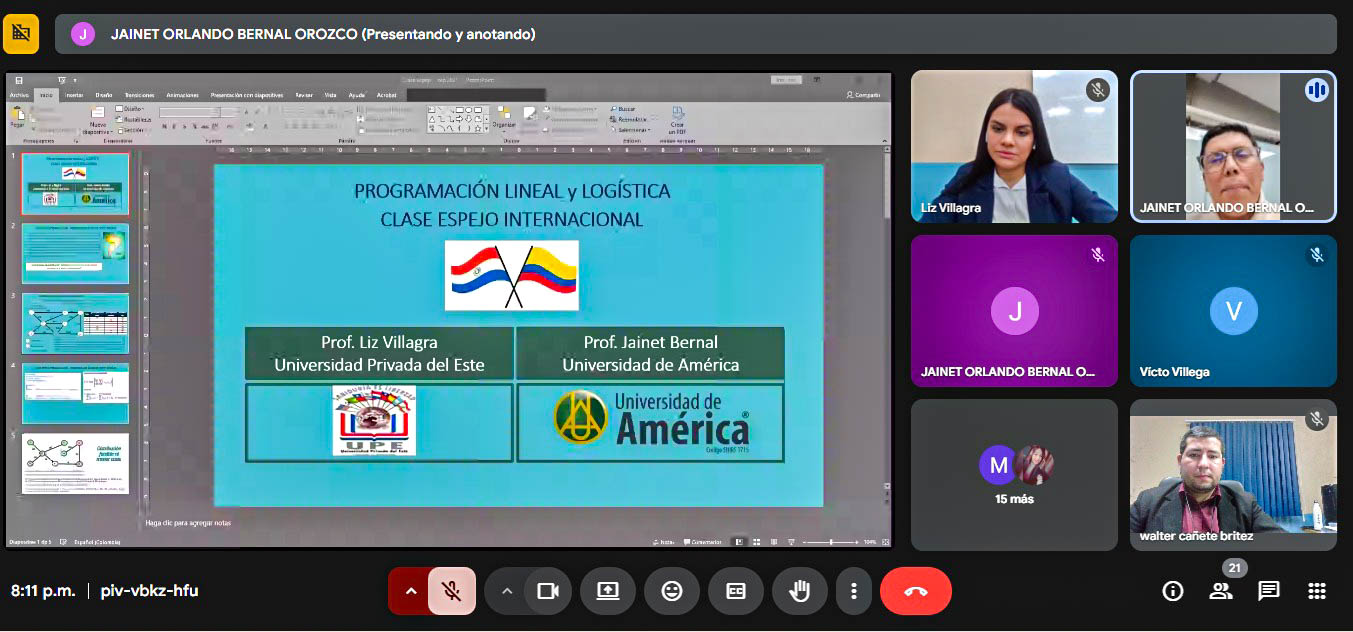Image resolution: width=1353 pixels, height=632 pixels.
Task: Select Liz Villagra's video tile
Action: tap(1014, 146)
